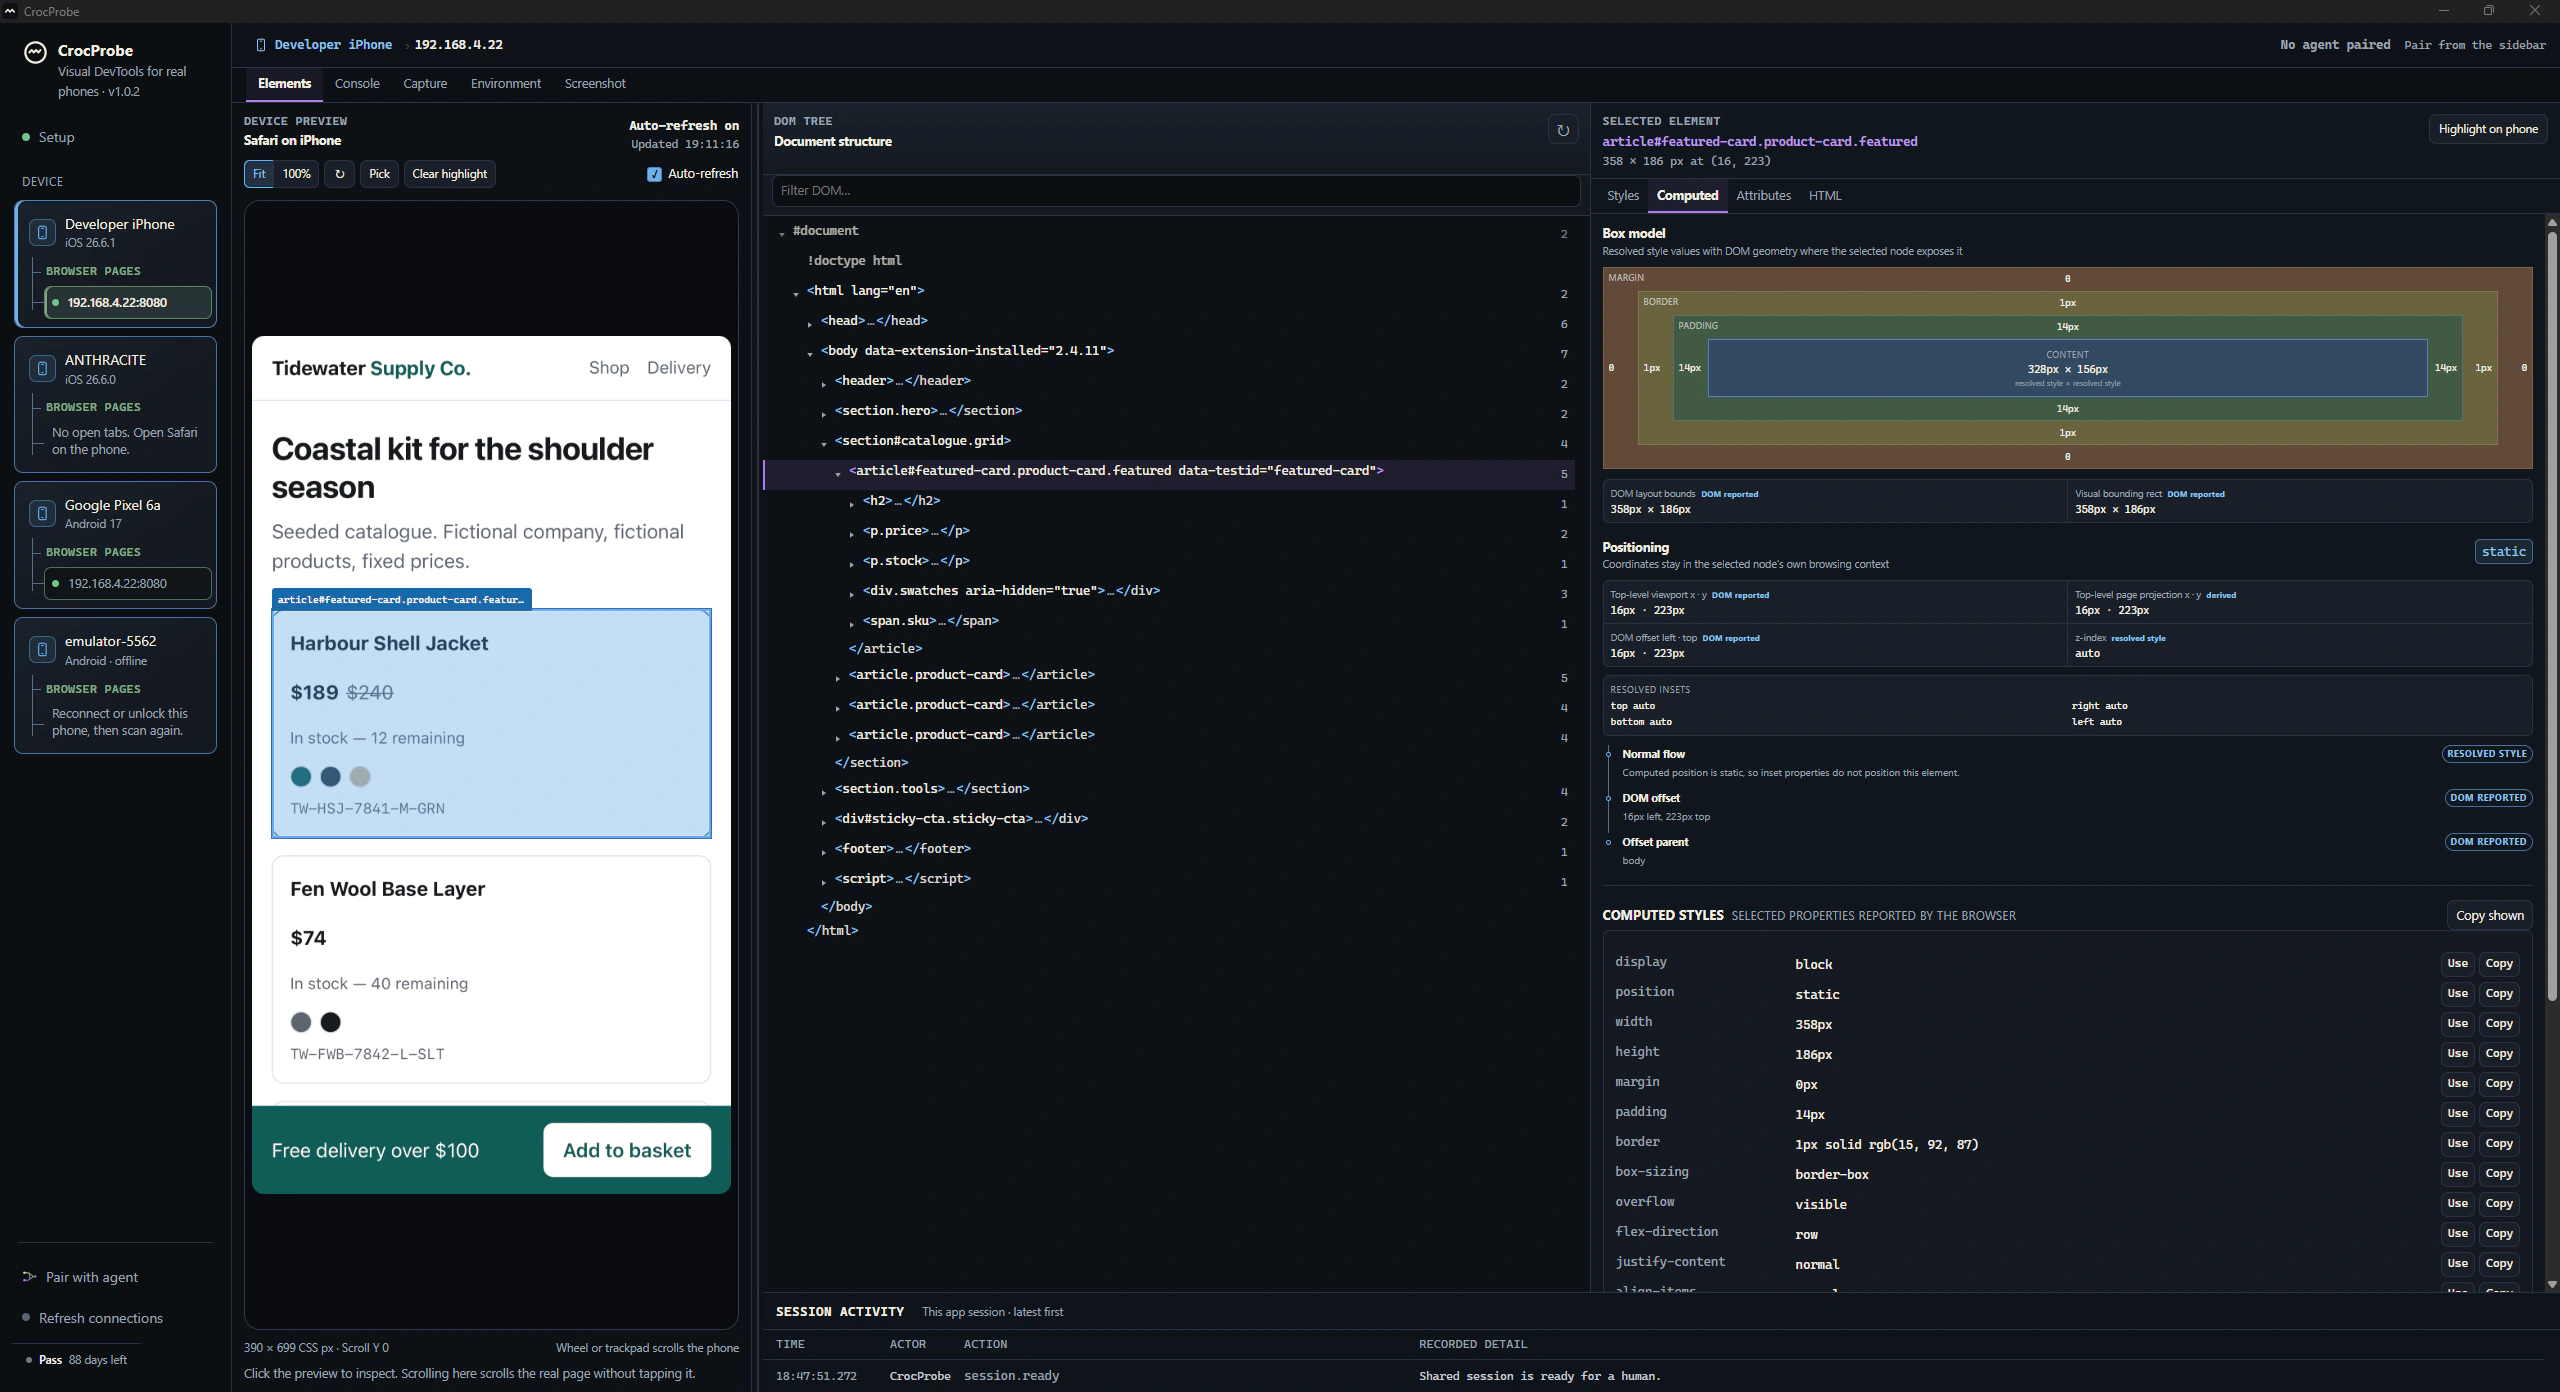Expand the div#sticky-cta node
Screen dimensions: 2560x1392
click(824, 821)
